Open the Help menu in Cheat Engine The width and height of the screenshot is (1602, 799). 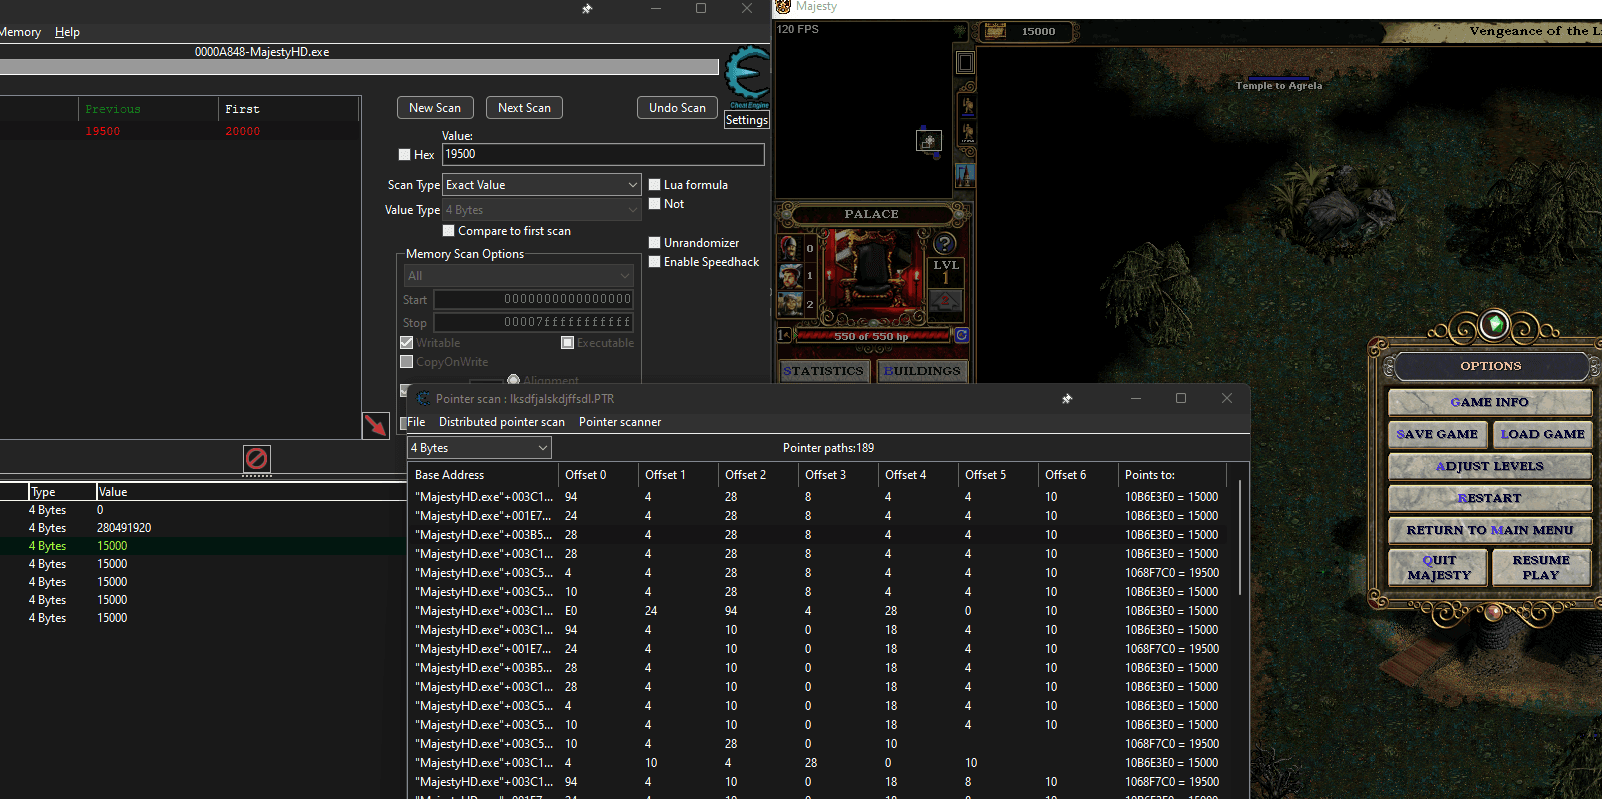click(67, 32)
